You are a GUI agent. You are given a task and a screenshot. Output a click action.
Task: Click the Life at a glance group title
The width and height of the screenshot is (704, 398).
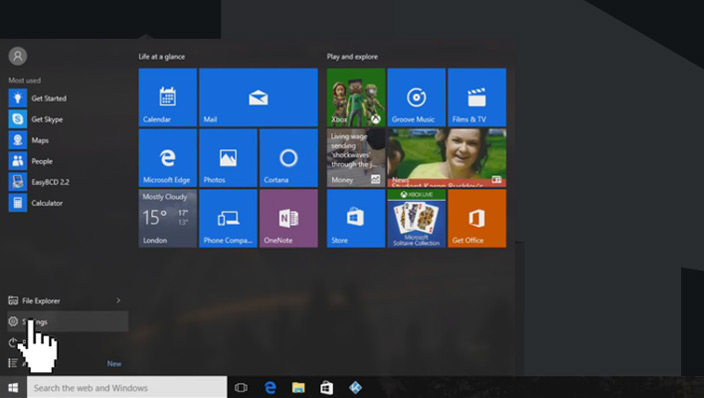[162, 57]
